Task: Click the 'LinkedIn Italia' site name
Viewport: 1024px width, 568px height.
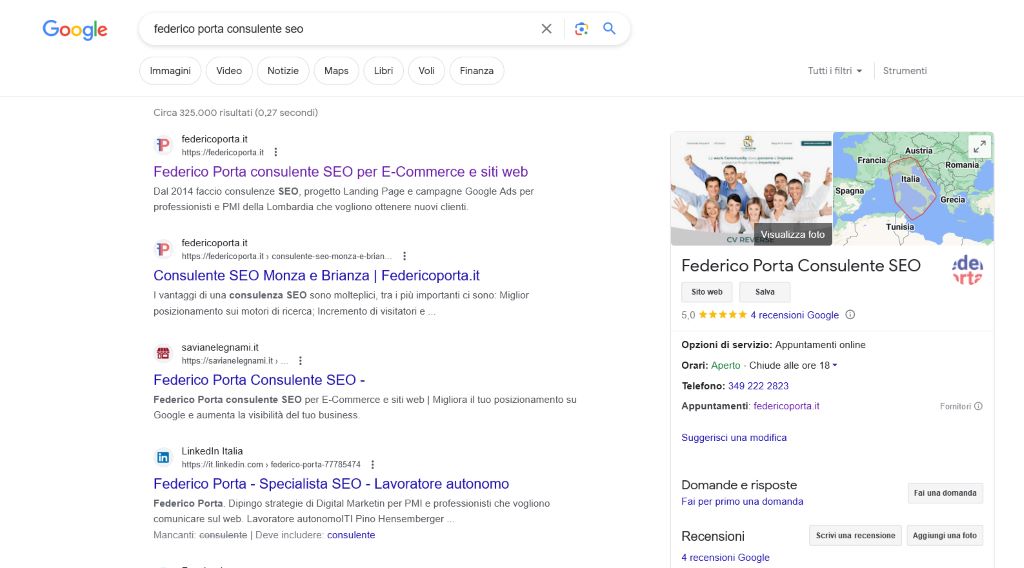Action: pyautogui.click(x=212, y=451)
